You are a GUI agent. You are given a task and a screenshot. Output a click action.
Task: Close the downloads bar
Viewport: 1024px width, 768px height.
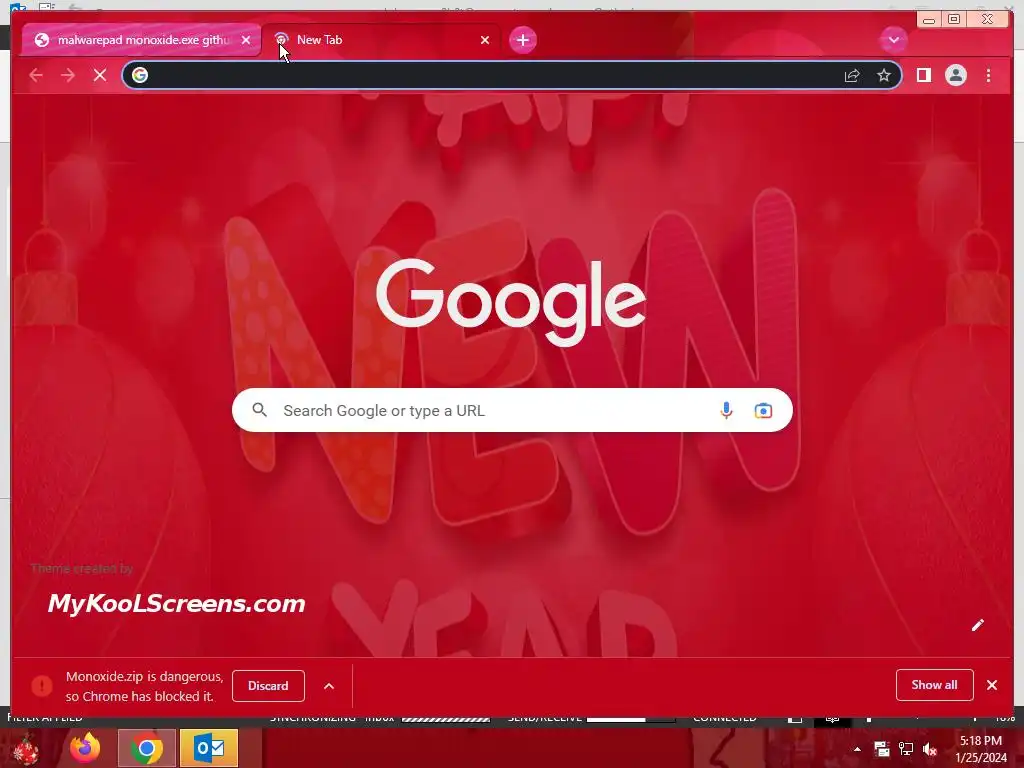pyautogui.click(x=992, y=684)
